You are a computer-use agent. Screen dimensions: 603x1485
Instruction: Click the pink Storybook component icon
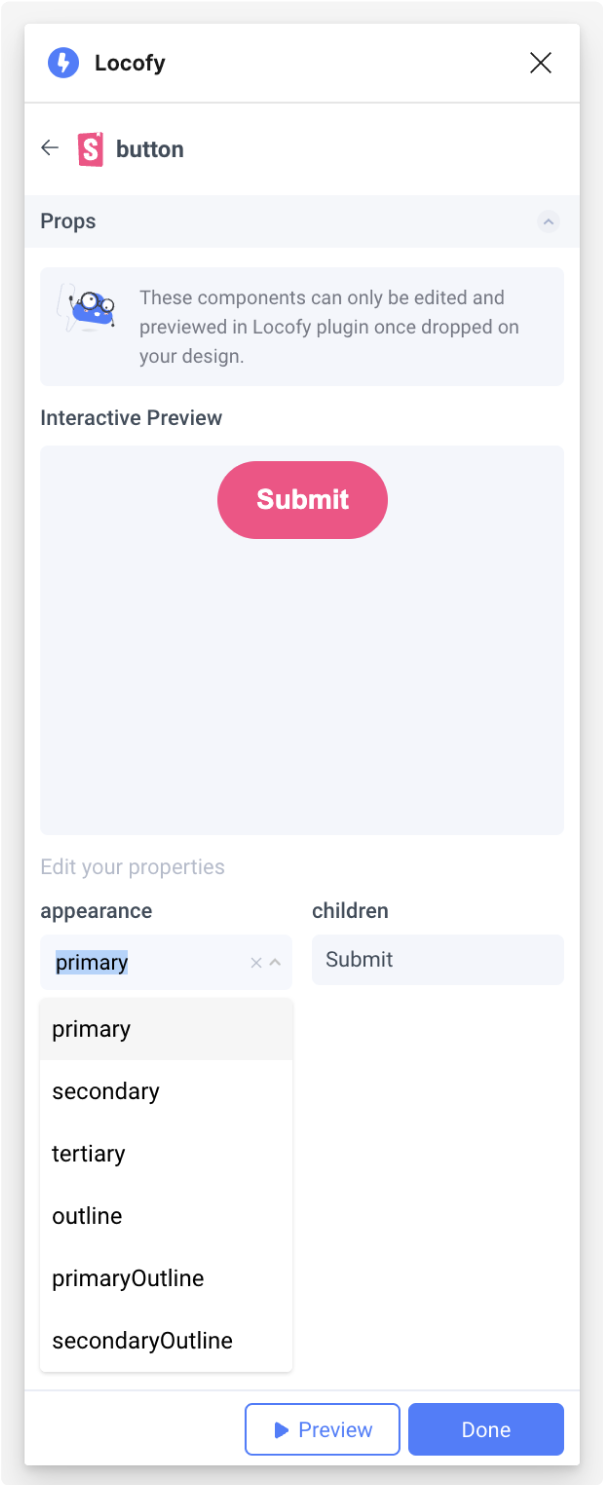91,149
